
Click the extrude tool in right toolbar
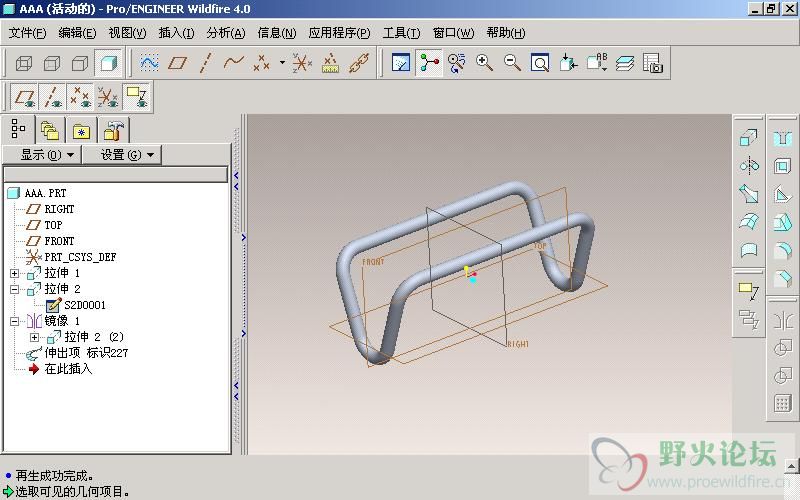pos(748,137)
